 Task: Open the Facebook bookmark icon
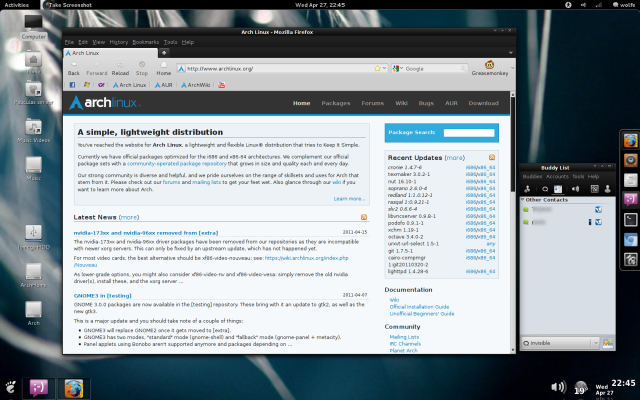click(x=72, y=85)
